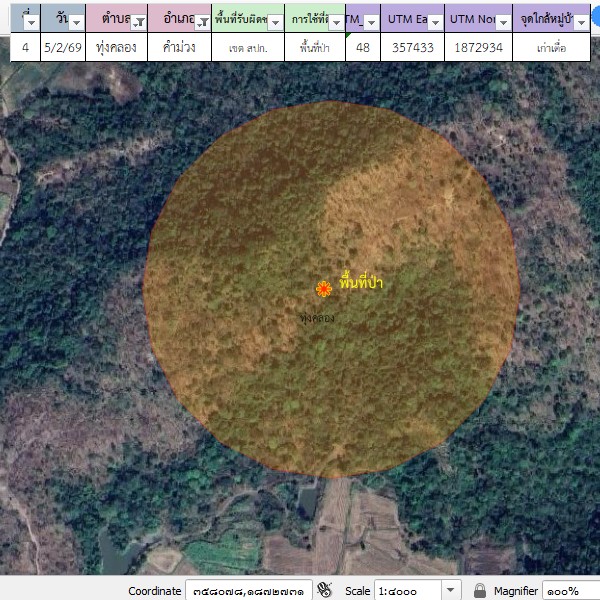The image size is (600, 600).
Task: Click the orange hotspot marker on the map
Action: pos(324,289)
